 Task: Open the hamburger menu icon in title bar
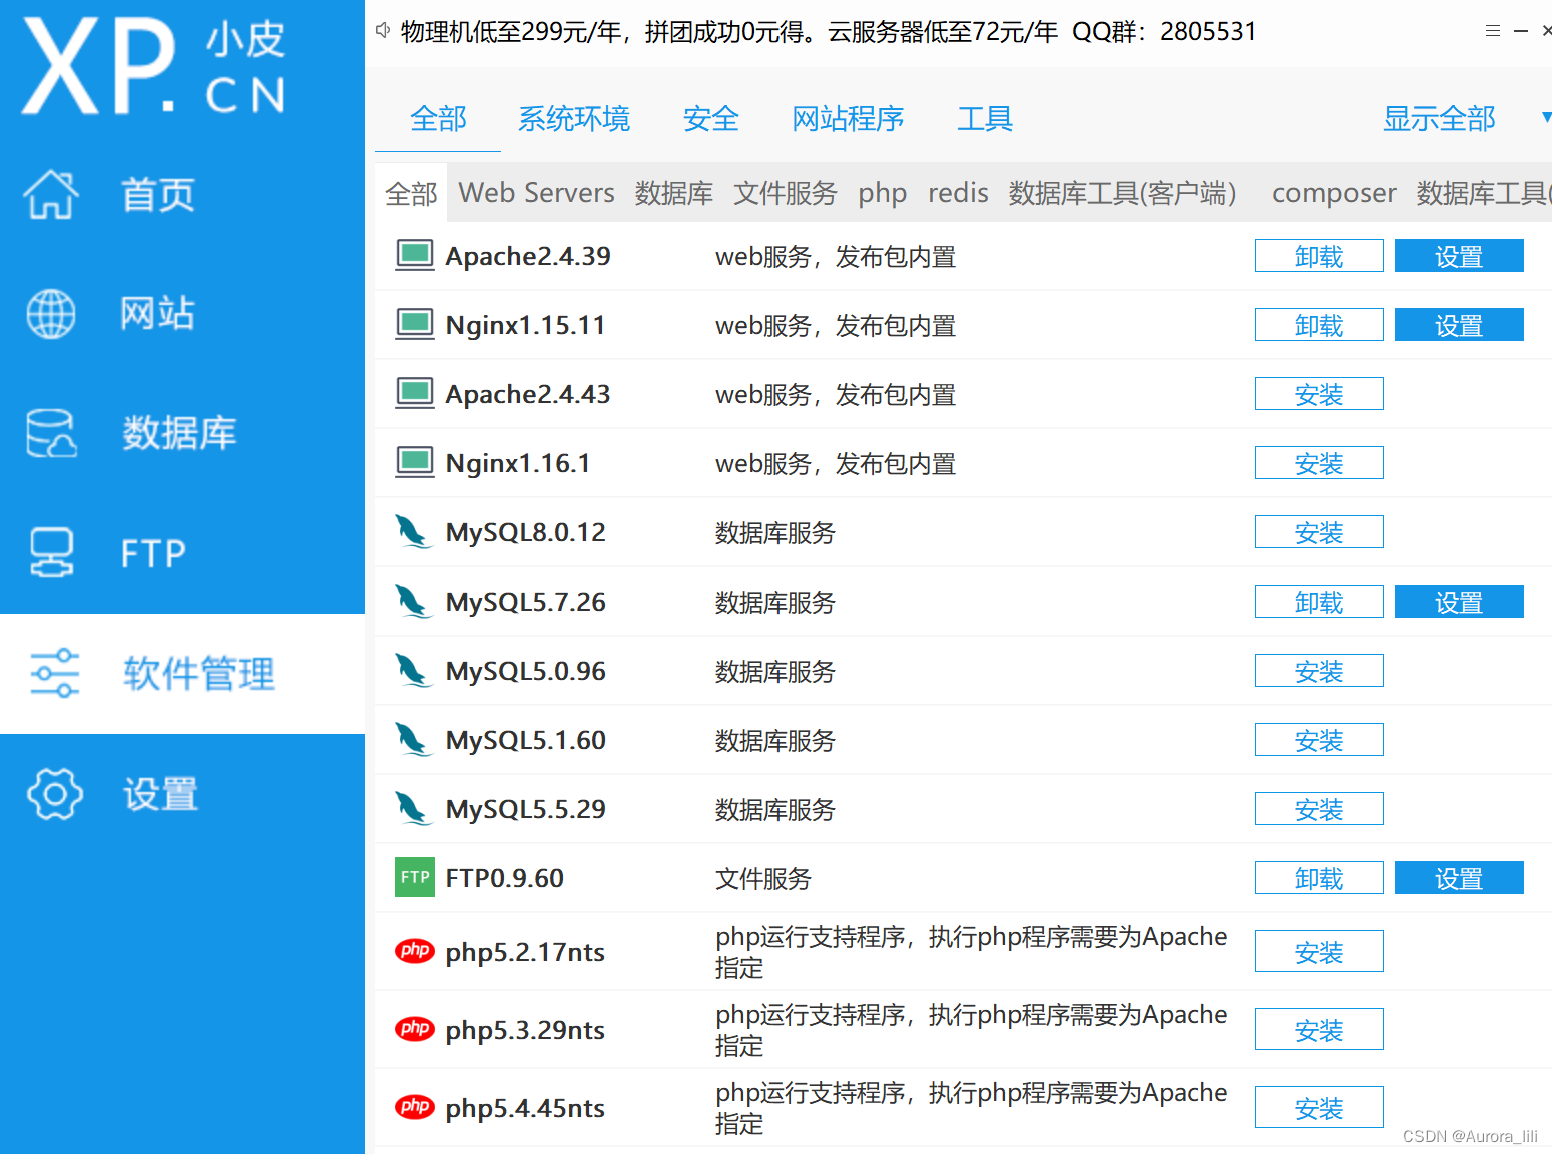pos(1493,31)
